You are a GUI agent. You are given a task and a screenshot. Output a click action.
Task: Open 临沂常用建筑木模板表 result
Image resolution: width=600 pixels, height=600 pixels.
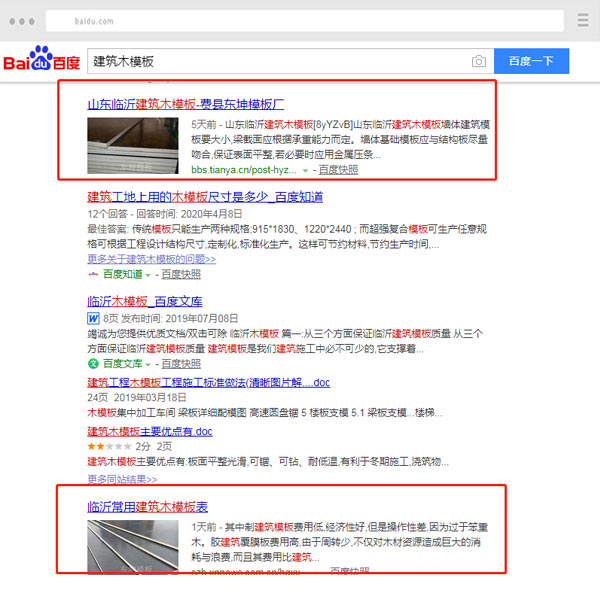[x=147, y=507]
